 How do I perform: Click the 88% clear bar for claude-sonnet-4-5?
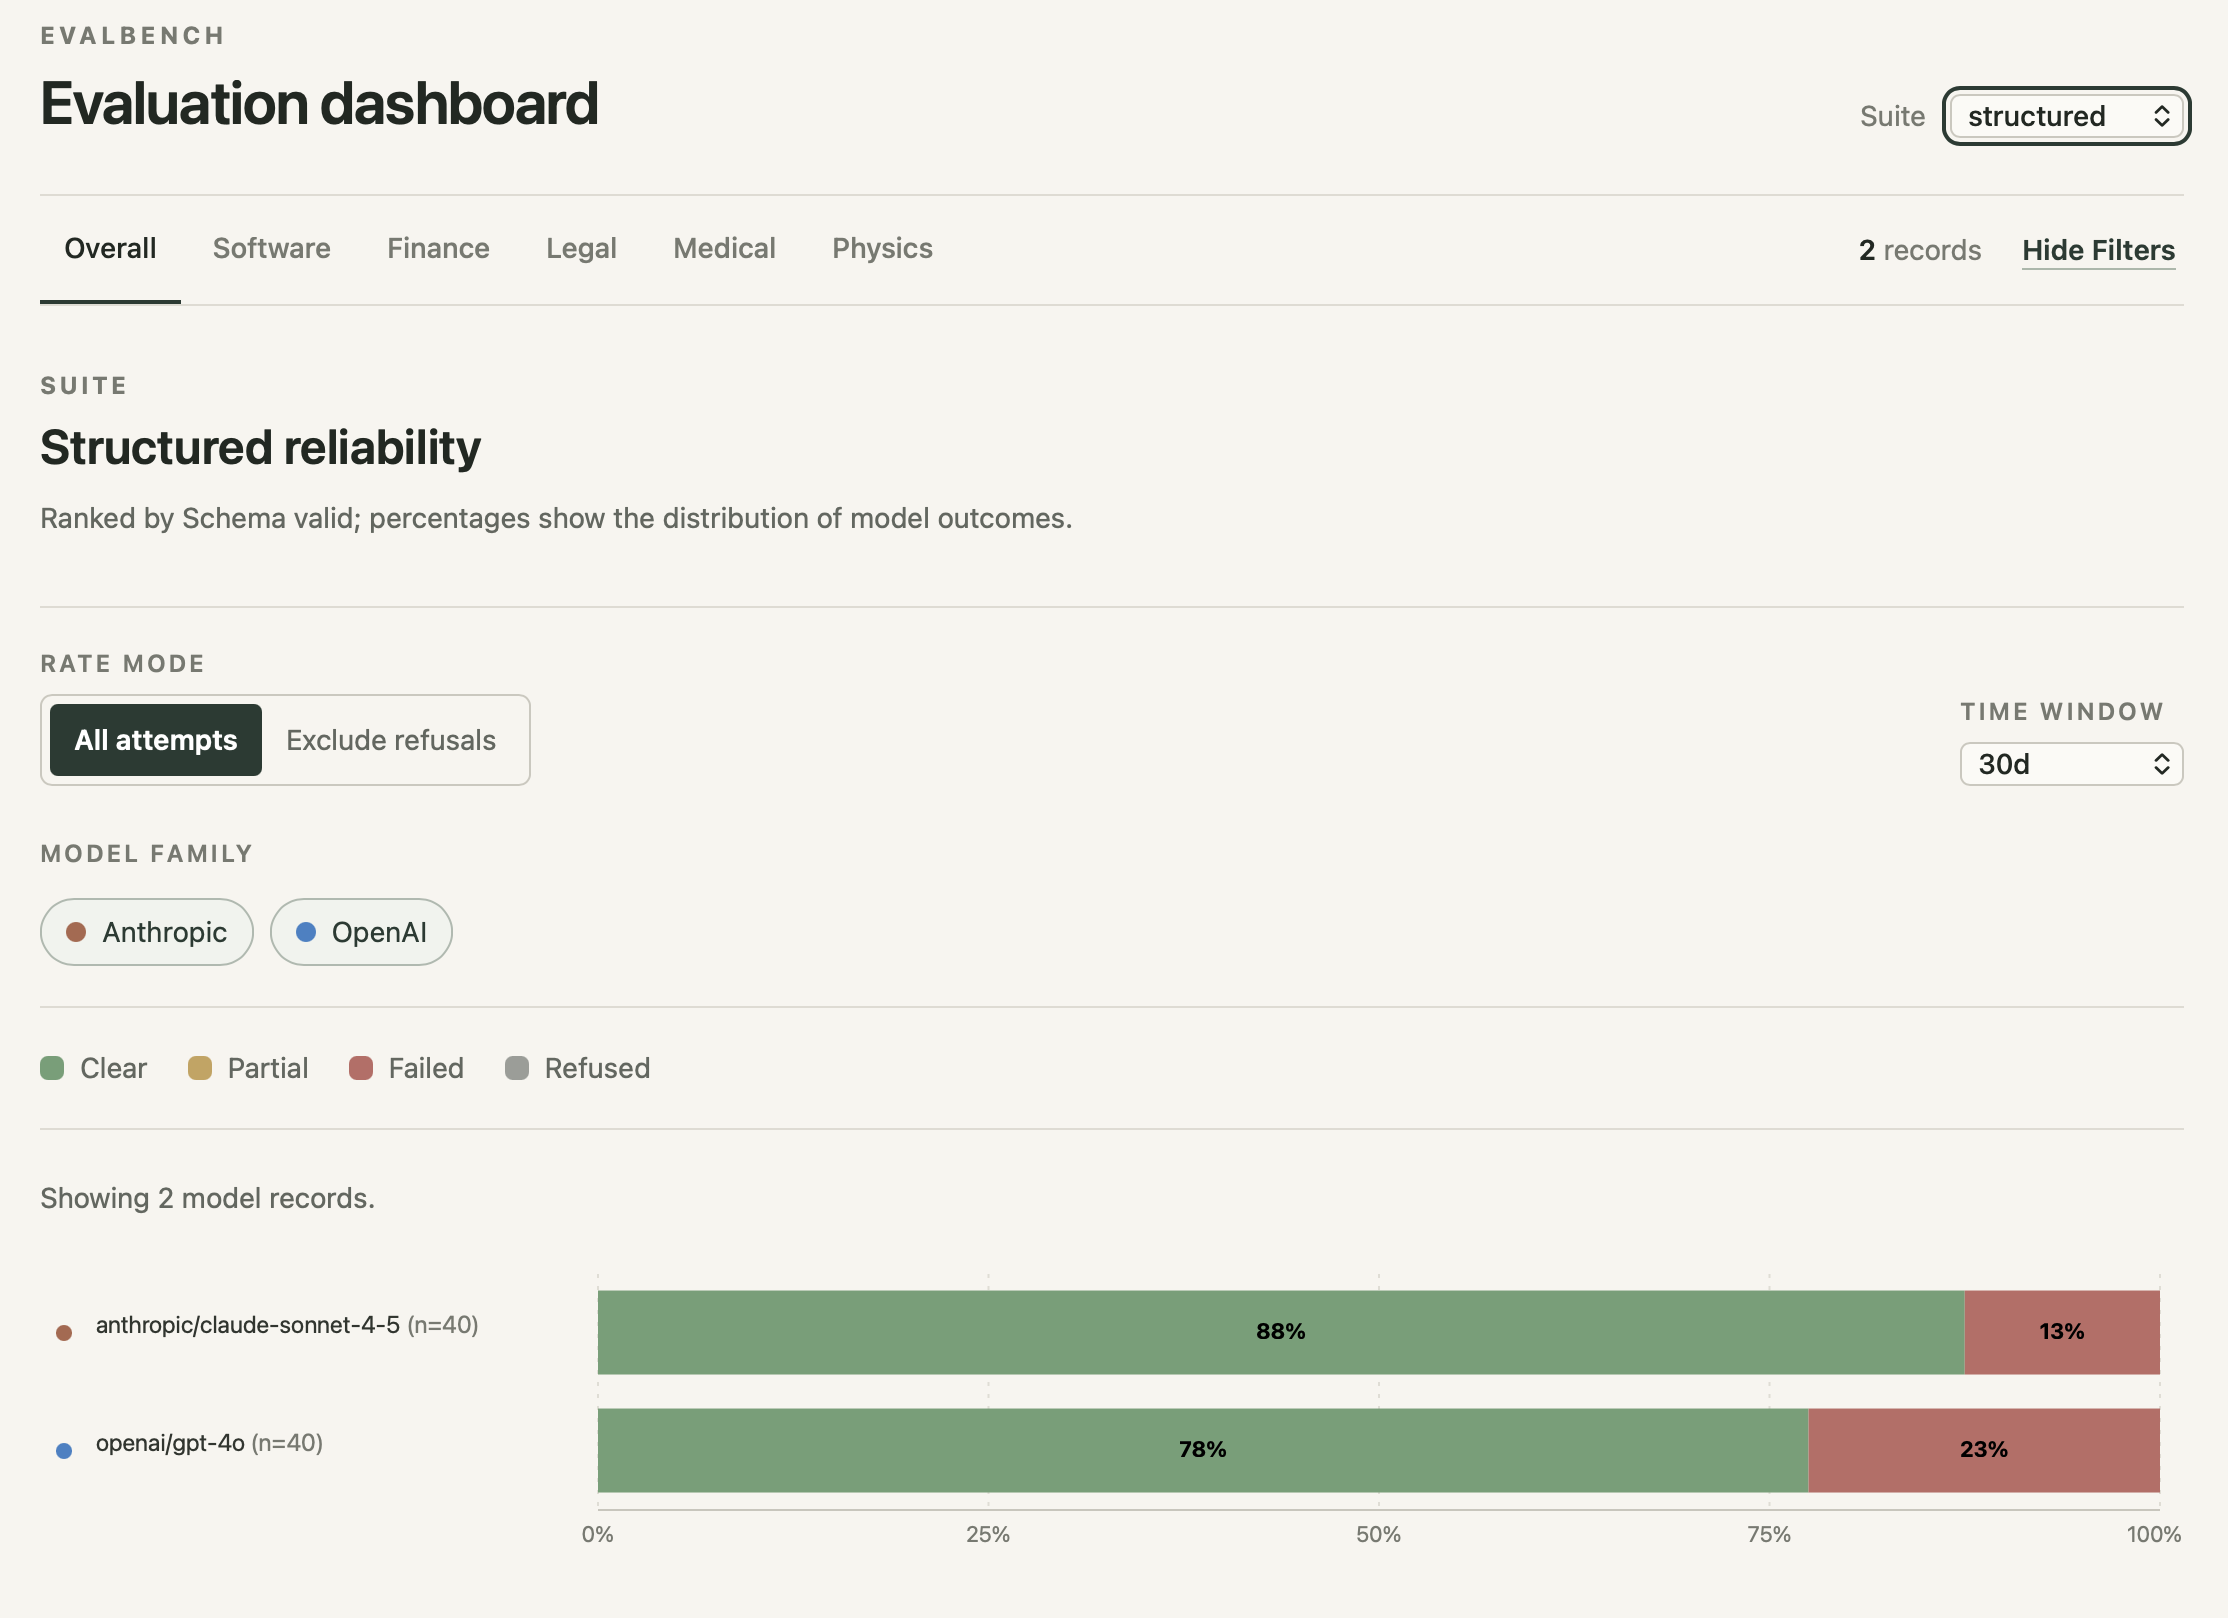(1281, 1332)
